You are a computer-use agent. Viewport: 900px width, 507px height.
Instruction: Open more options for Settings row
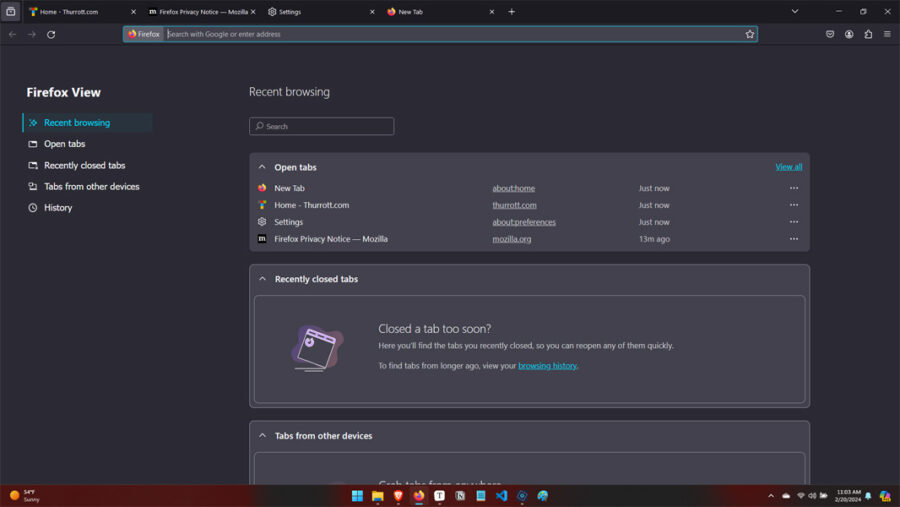(x=794, y=222)
